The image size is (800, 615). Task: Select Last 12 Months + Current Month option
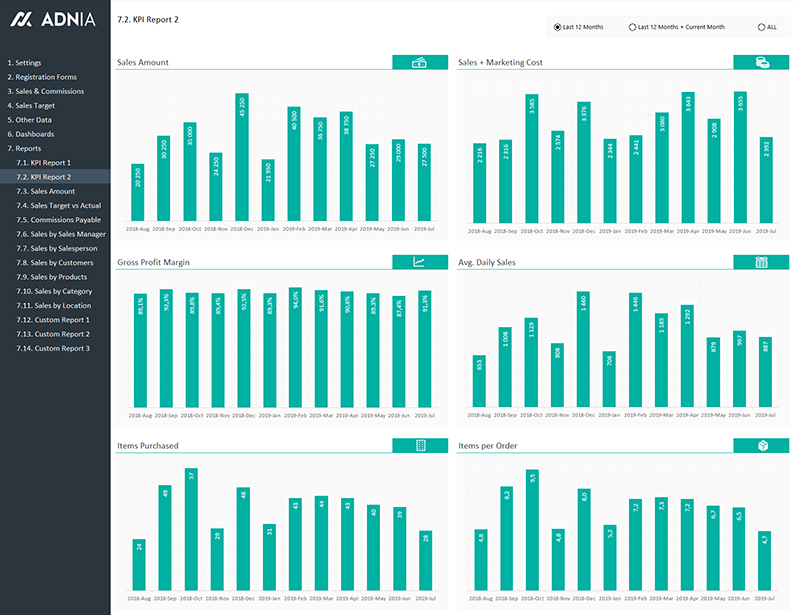(633, 27)
